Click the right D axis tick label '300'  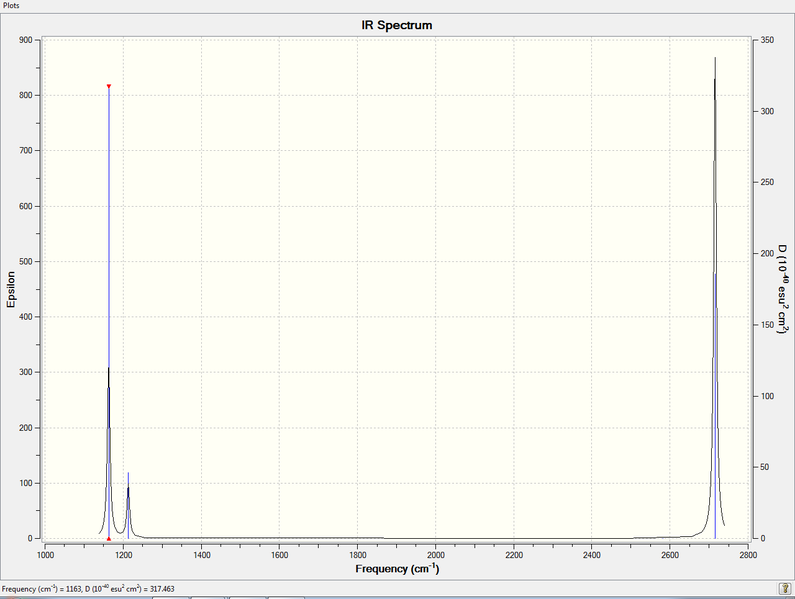coord(767,111)
